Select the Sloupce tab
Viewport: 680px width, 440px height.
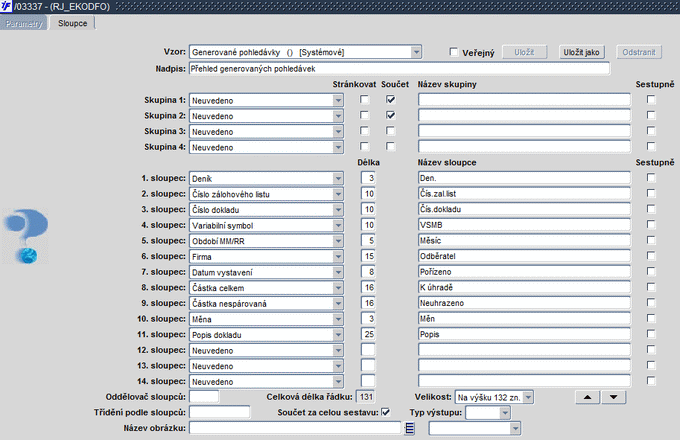tap(72, 23)
